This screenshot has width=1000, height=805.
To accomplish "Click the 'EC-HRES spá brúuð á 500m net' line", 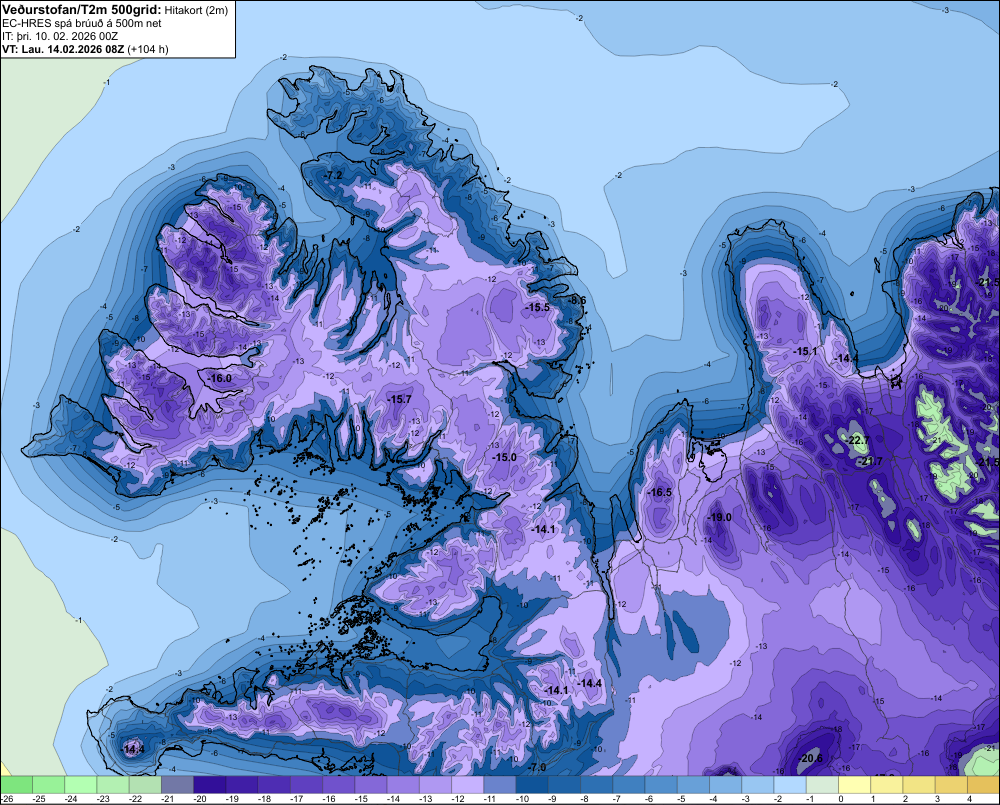I will click(82, 23).
